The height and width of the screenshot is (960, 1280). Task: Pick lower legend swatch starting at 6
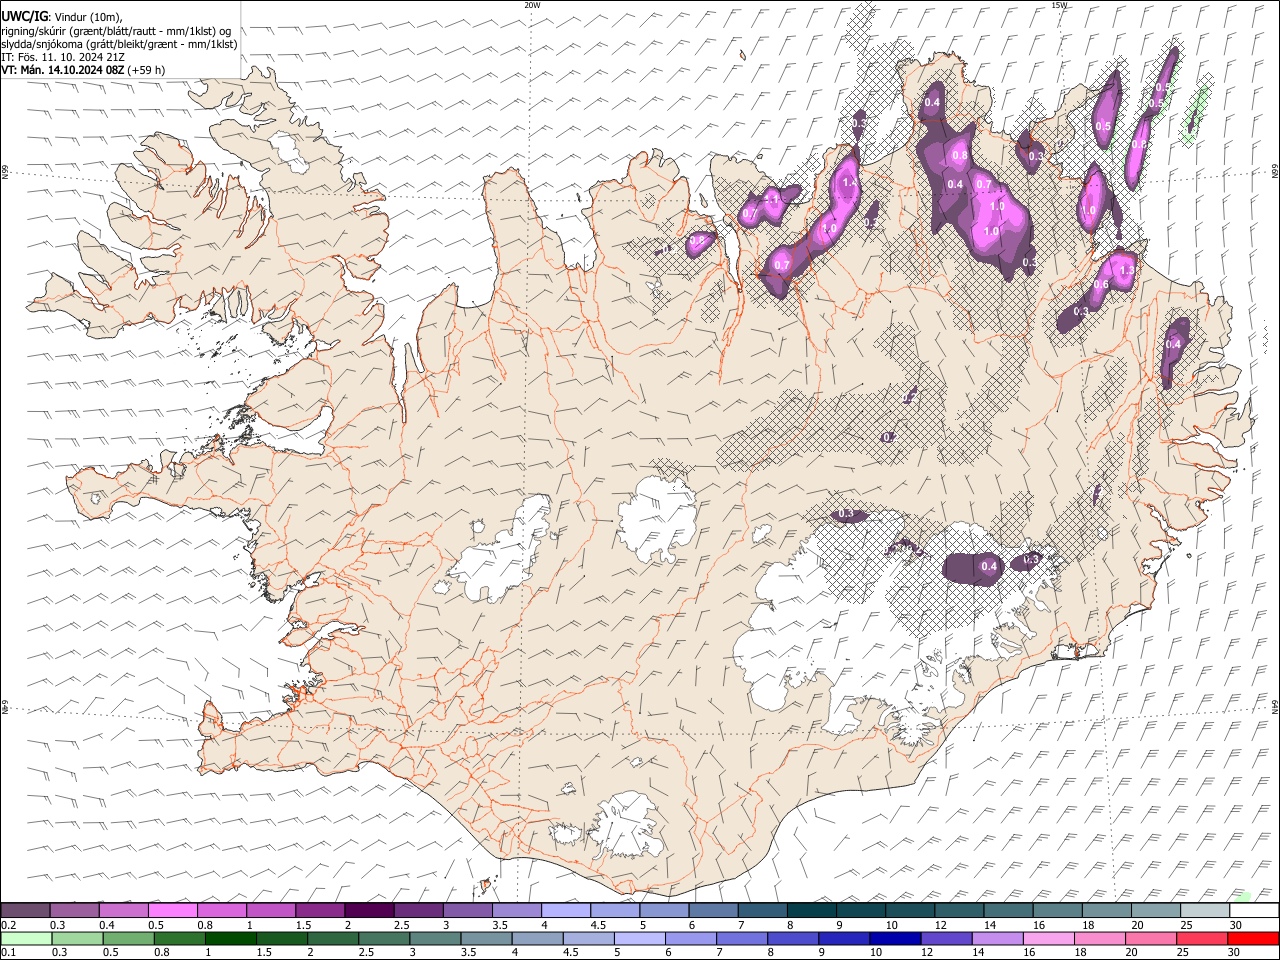(x=691, y=938)
